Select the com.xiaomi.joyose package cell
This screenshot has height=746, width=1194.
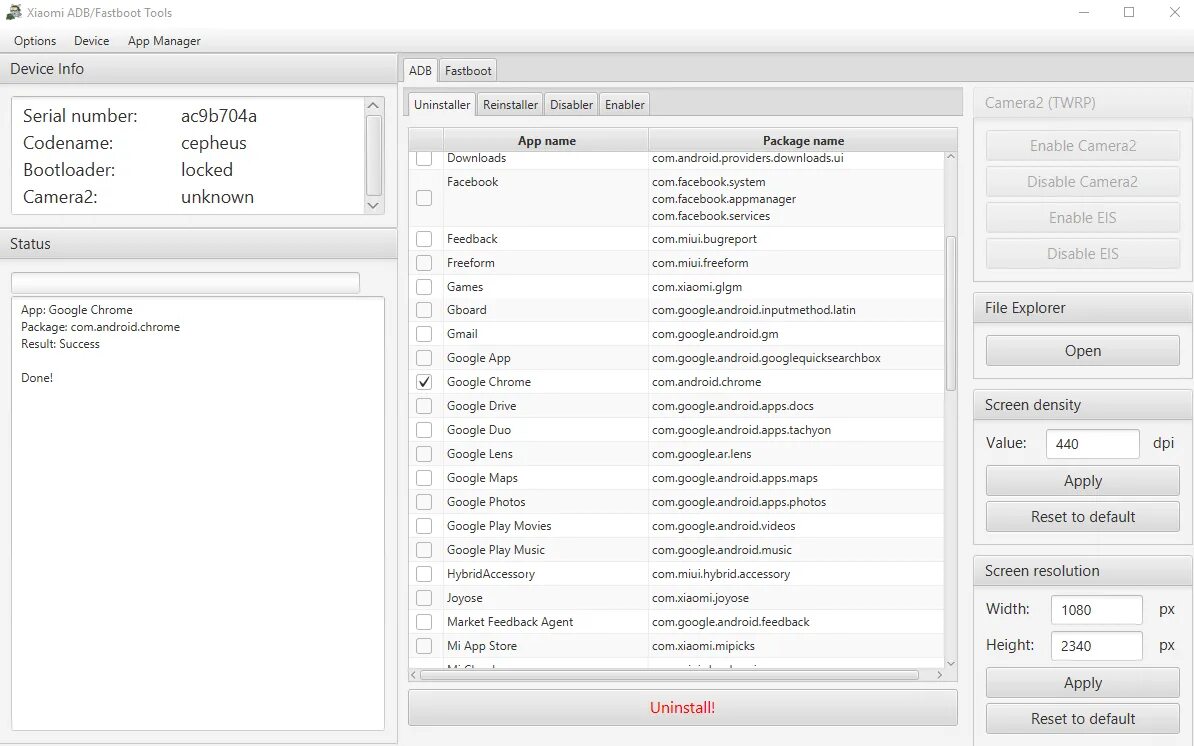(x=796, y=598)
